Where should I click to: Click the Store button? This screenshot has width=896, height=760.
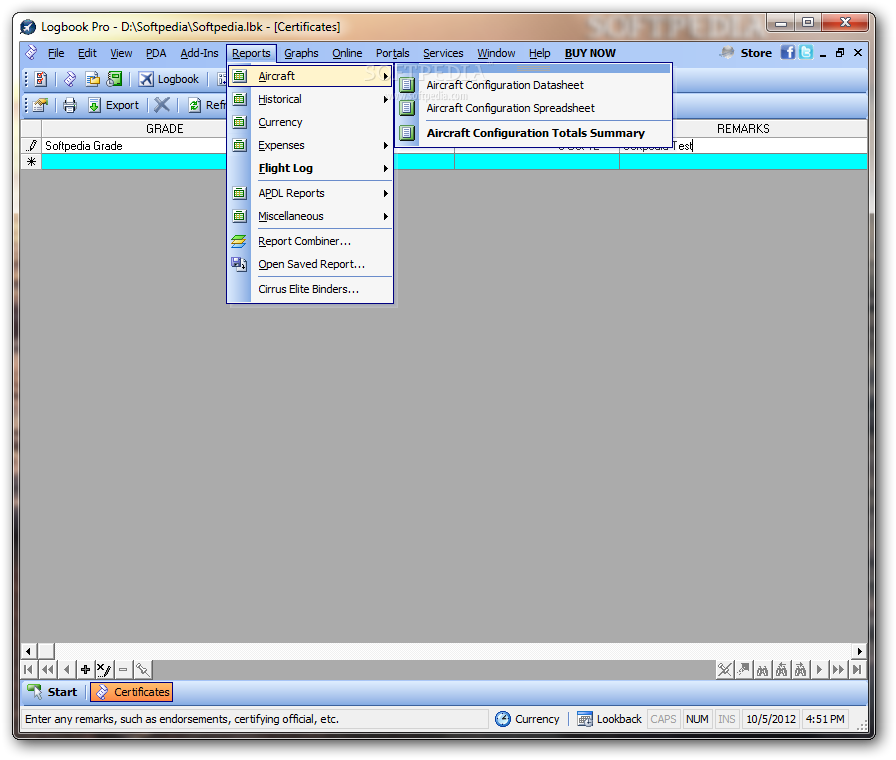pyautogui.click(x=746, y=53)
